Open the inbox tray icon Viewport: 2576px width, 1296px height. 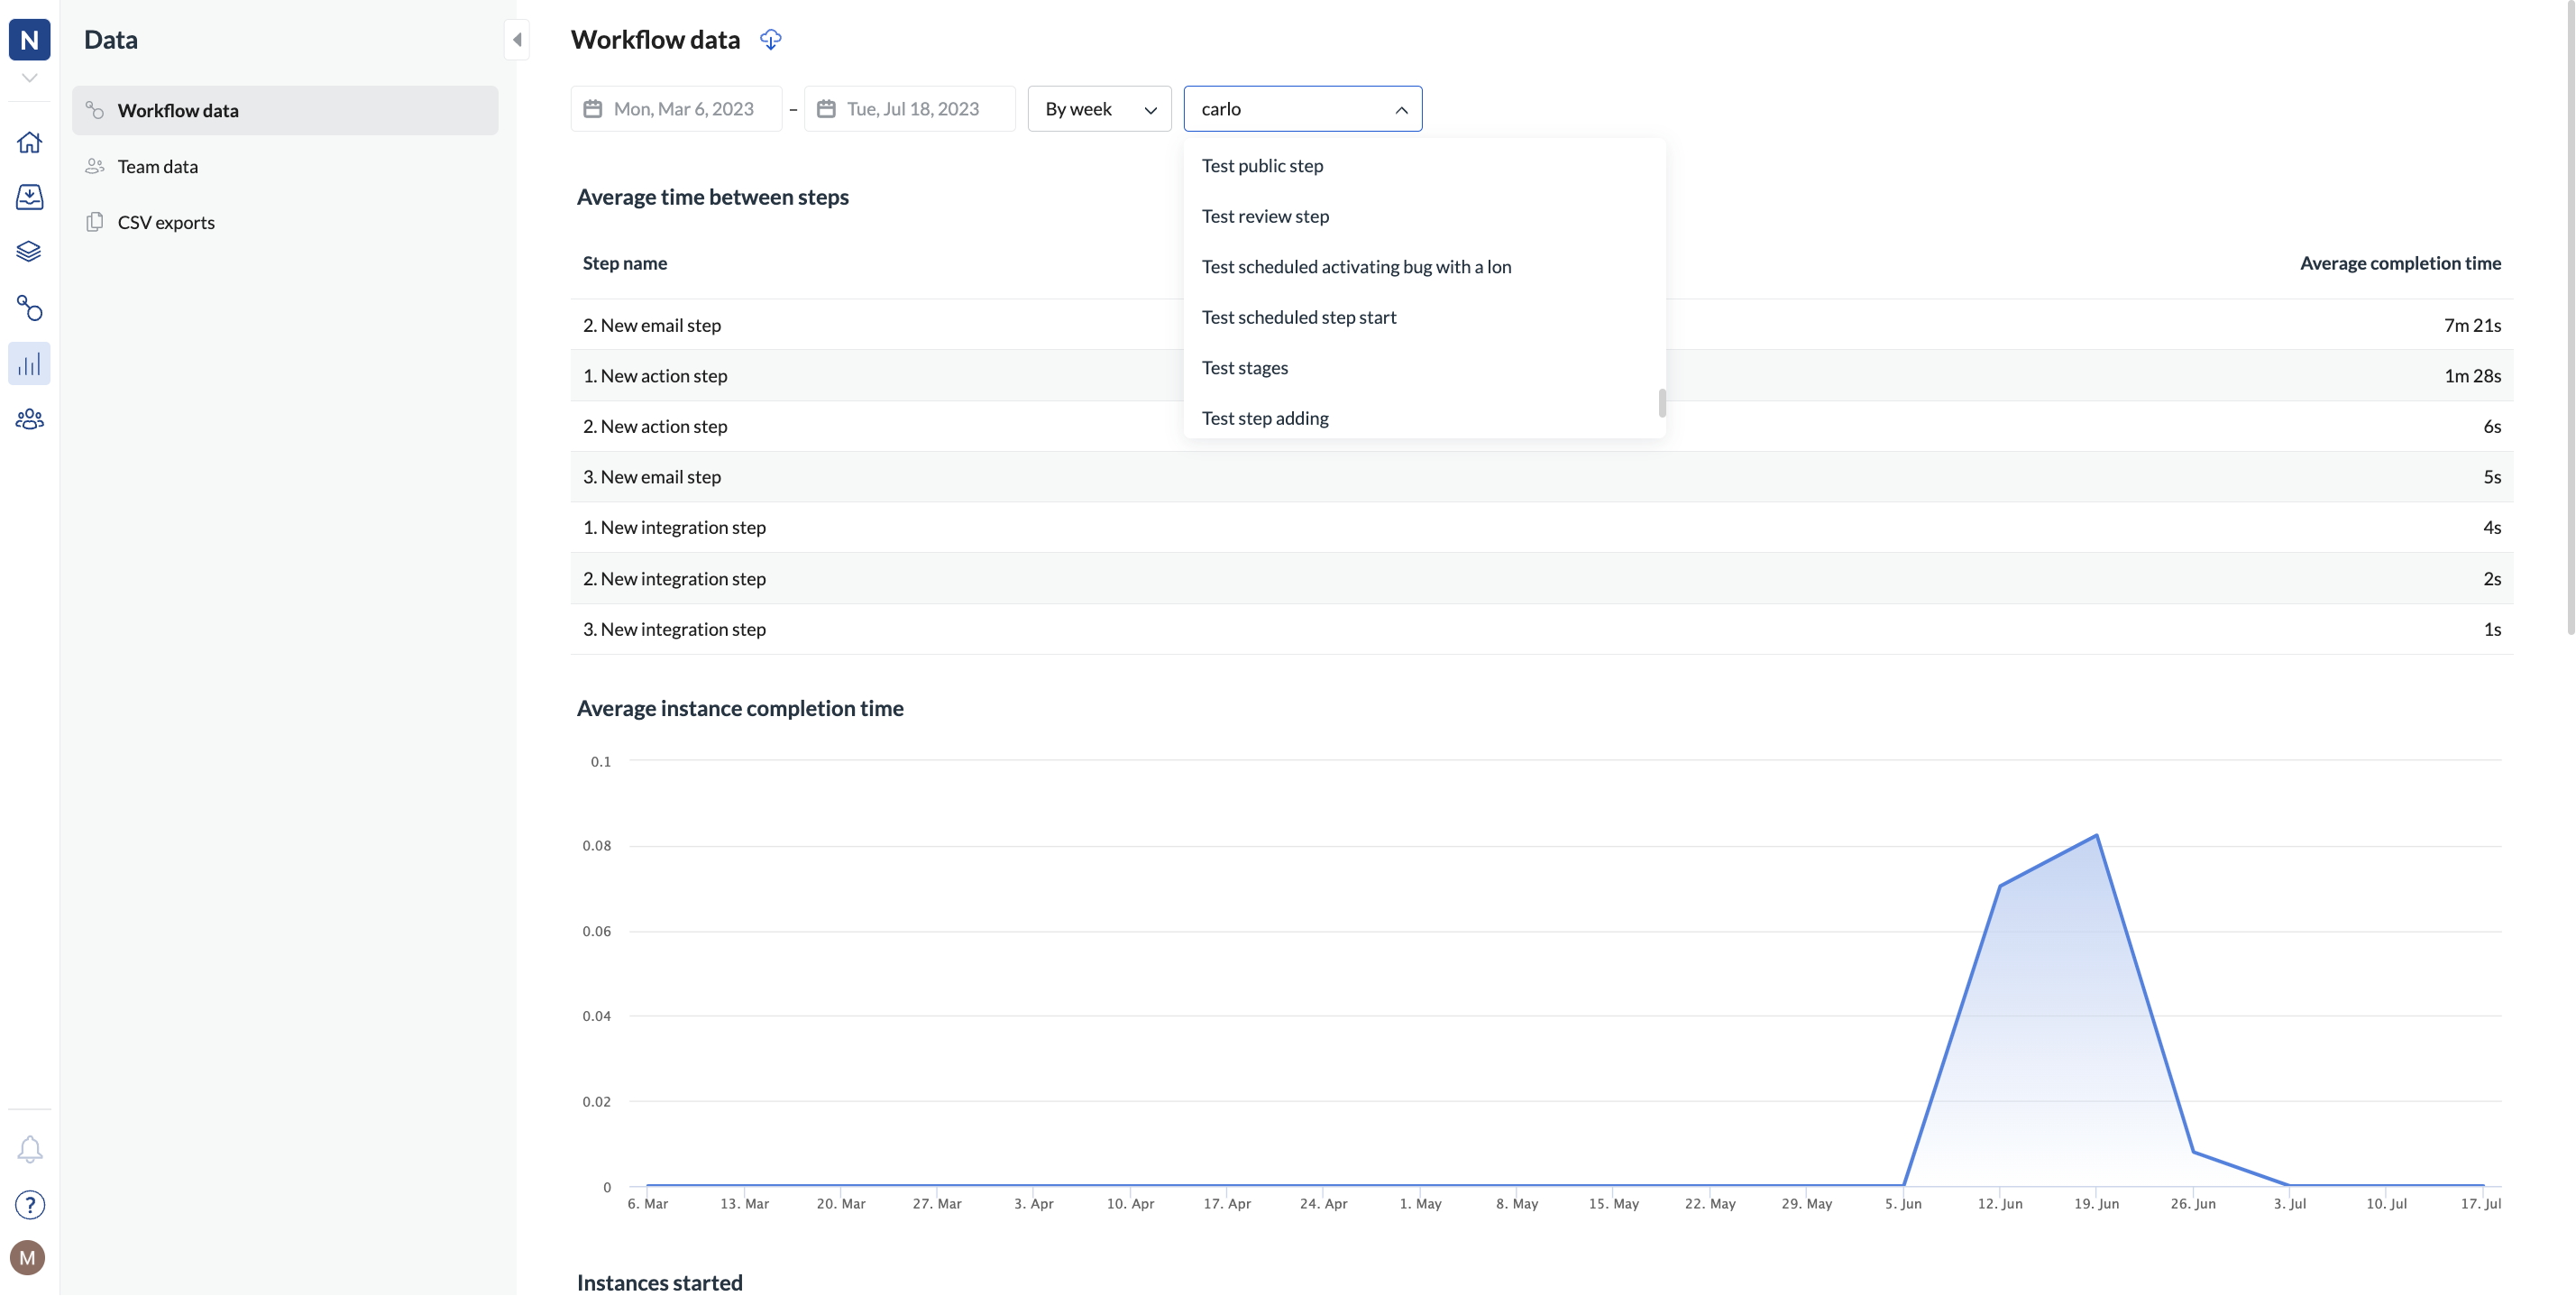(29, 197)
